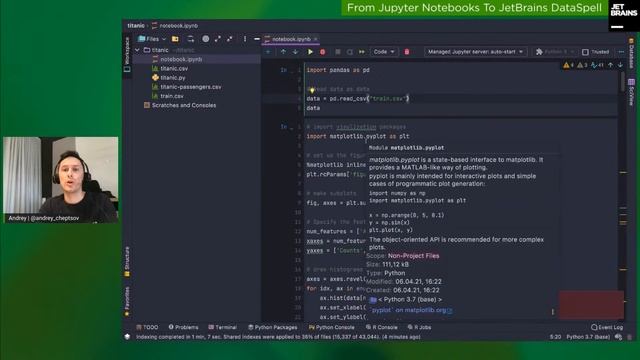
Task: Delete the cell with red trash icon
Action: pos(407,52)
